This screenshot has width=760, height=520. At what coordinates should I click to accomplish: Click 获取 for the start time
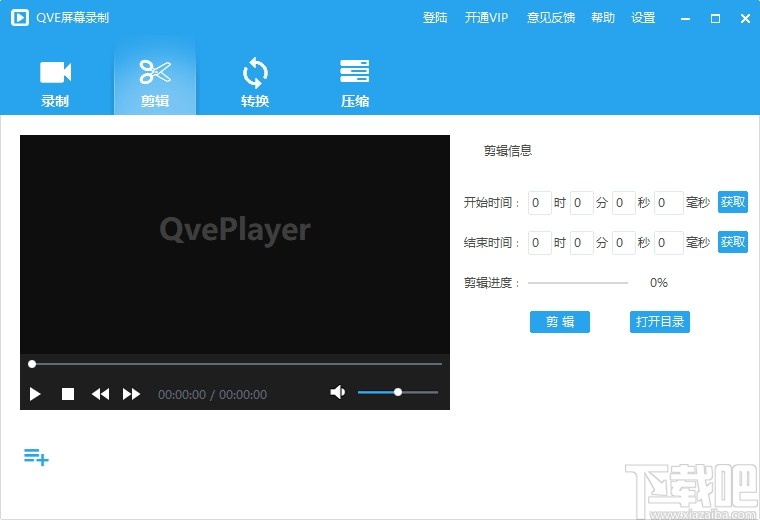point(732,202)
